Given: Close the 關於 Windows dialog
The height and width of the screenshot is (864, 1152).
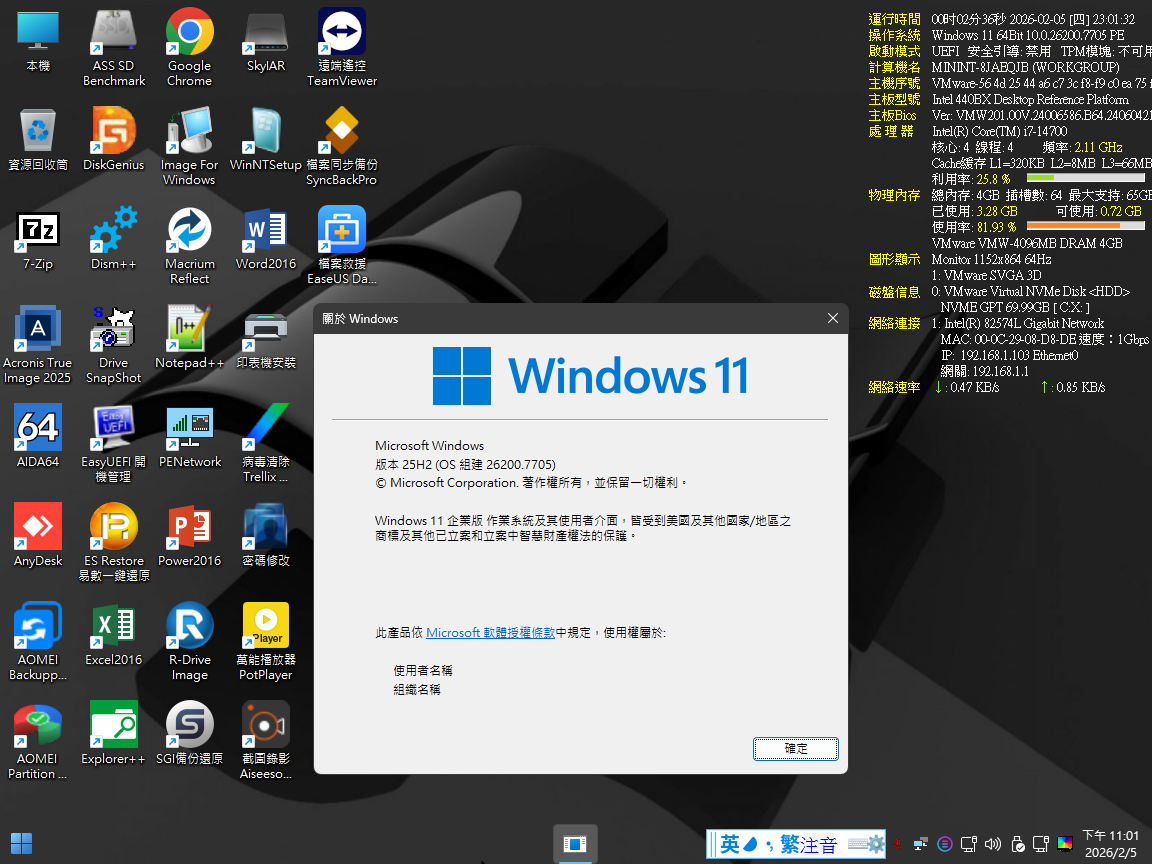Looking at the screenshot, I should click(832, 319).
